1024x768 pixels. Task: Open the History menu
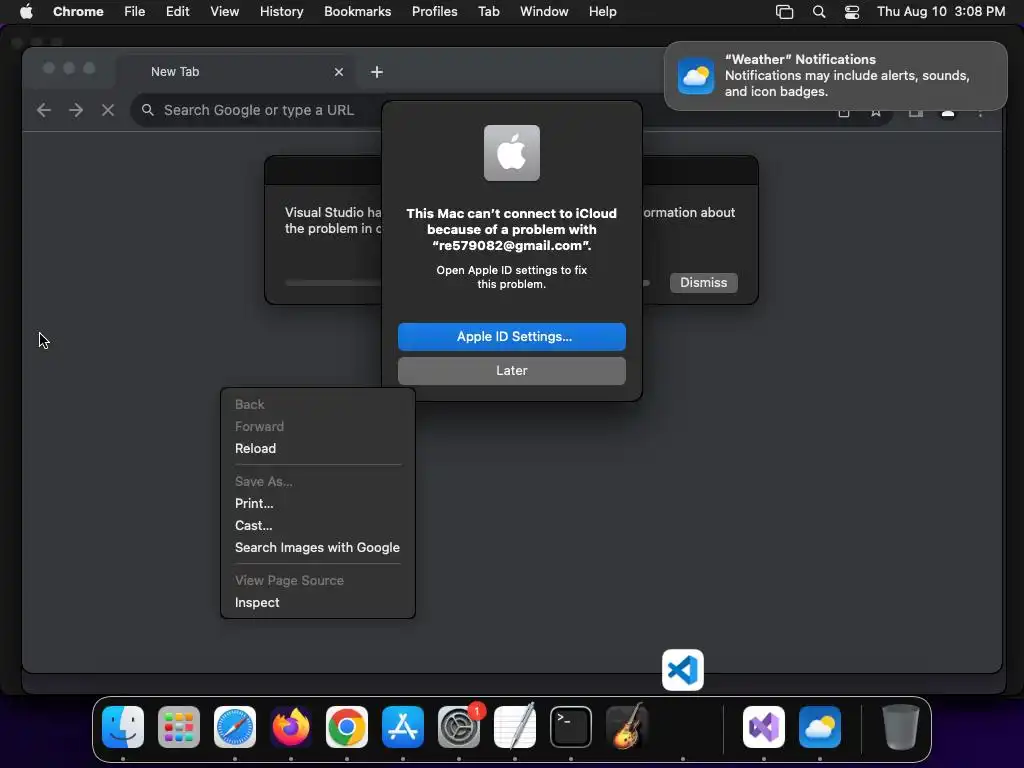[281, 12]
